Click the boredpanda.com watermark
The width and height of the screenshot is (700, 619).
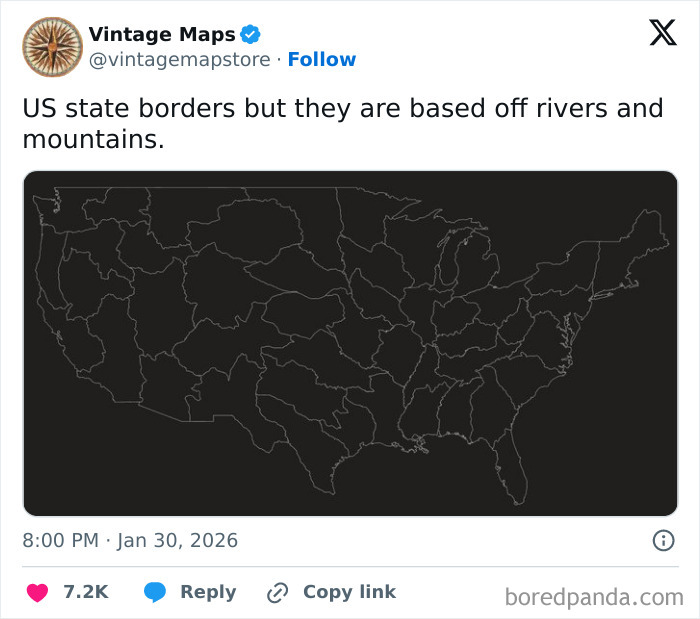594,597
